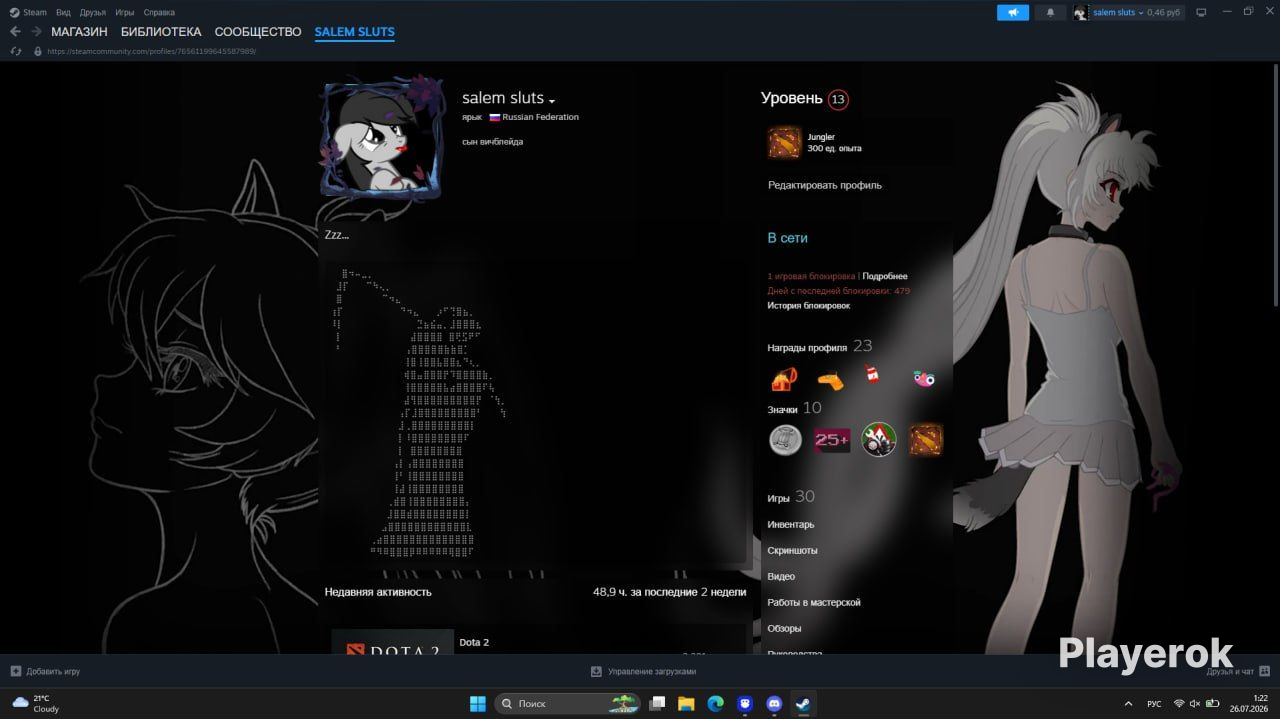Click the round red-green badge icon
1280x719 pixels.
879,440
